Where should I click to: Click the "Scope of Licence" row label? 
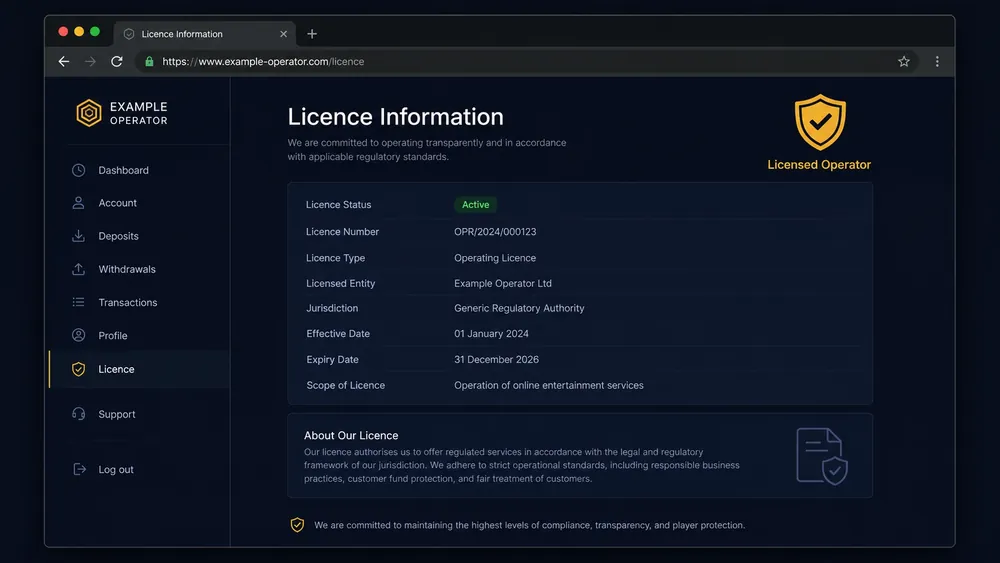click(x=346, y=385)
